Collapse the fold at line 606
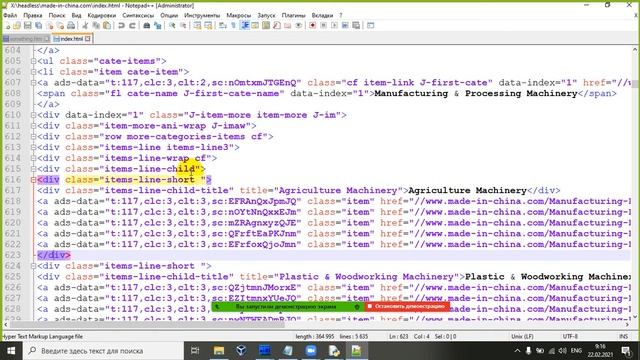 33,72
